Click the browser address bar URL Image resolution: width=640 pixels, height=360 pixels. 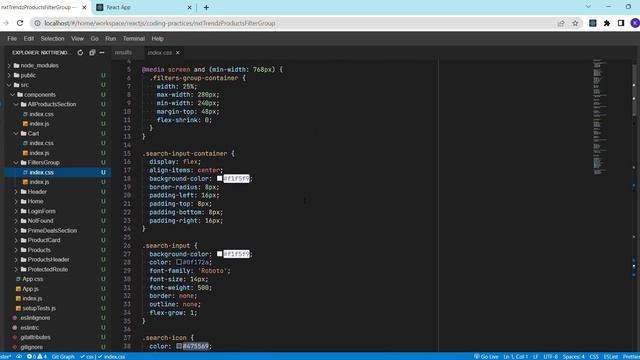tap(160, 23)
